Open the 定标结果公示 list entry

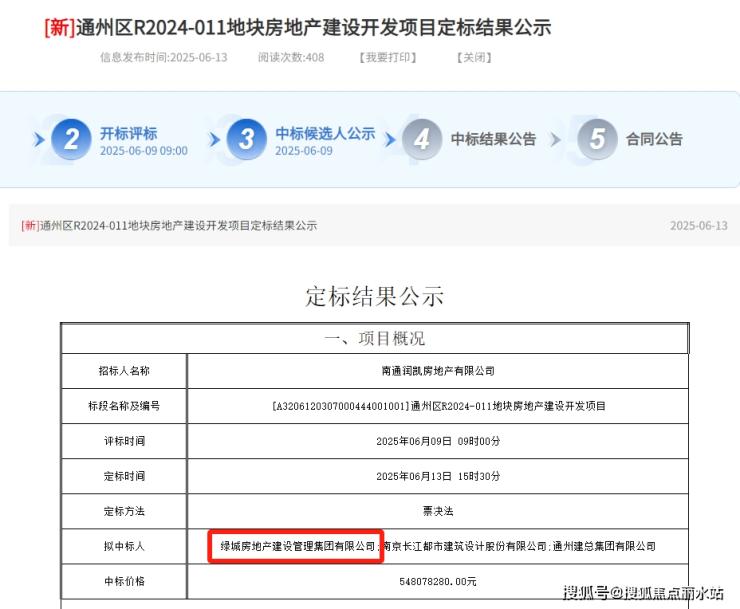click(169, 226)
